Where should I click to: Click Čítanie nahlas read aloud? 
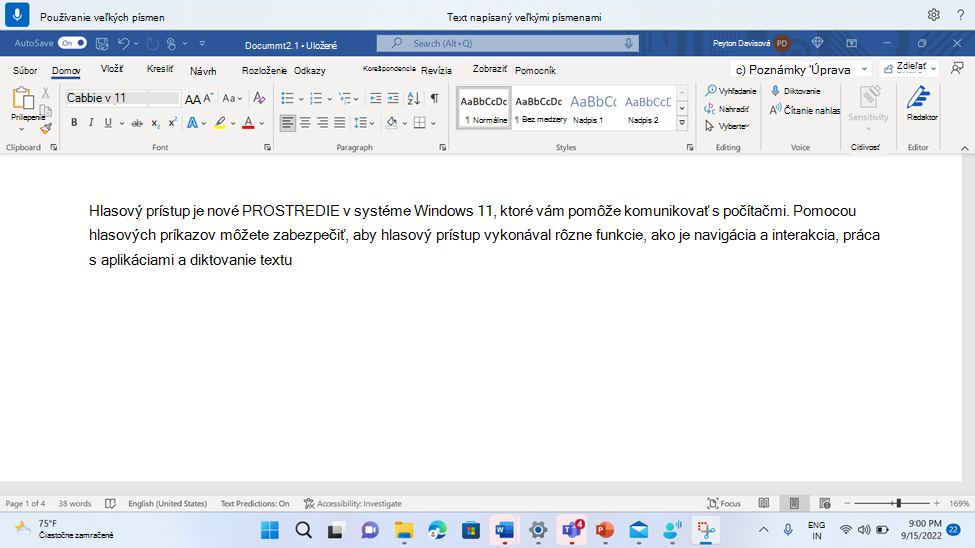tap(805, 110)
